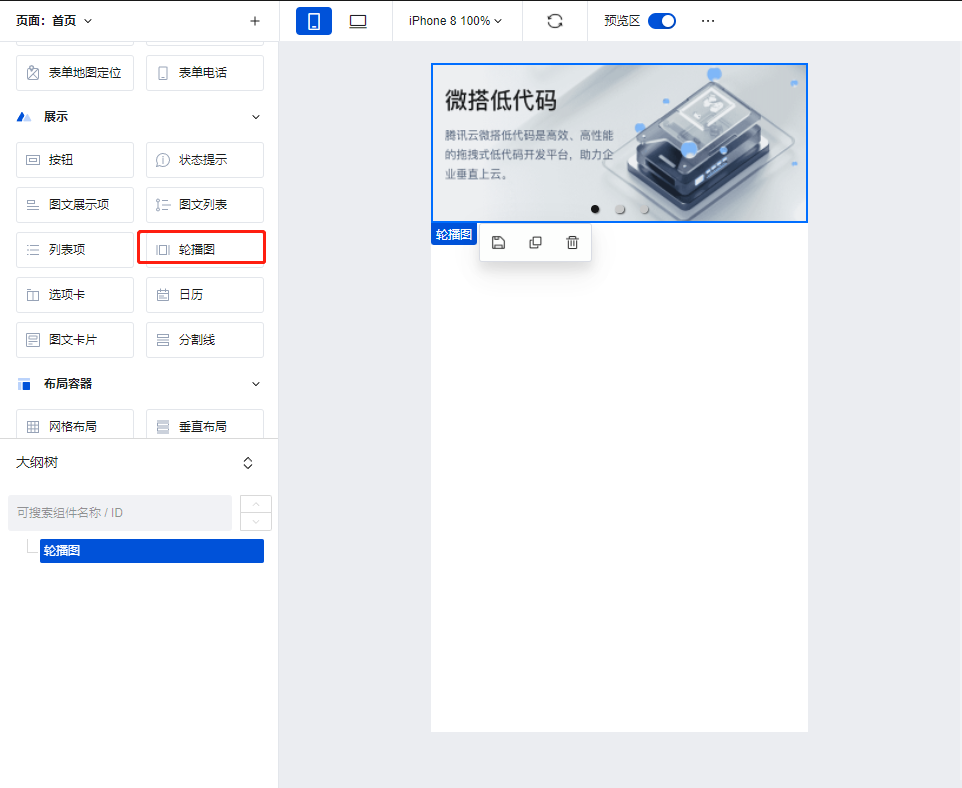Collapse the 布局容器 section
The height and width of the screenshot is (788, 962).
click(x=256, y=384)
